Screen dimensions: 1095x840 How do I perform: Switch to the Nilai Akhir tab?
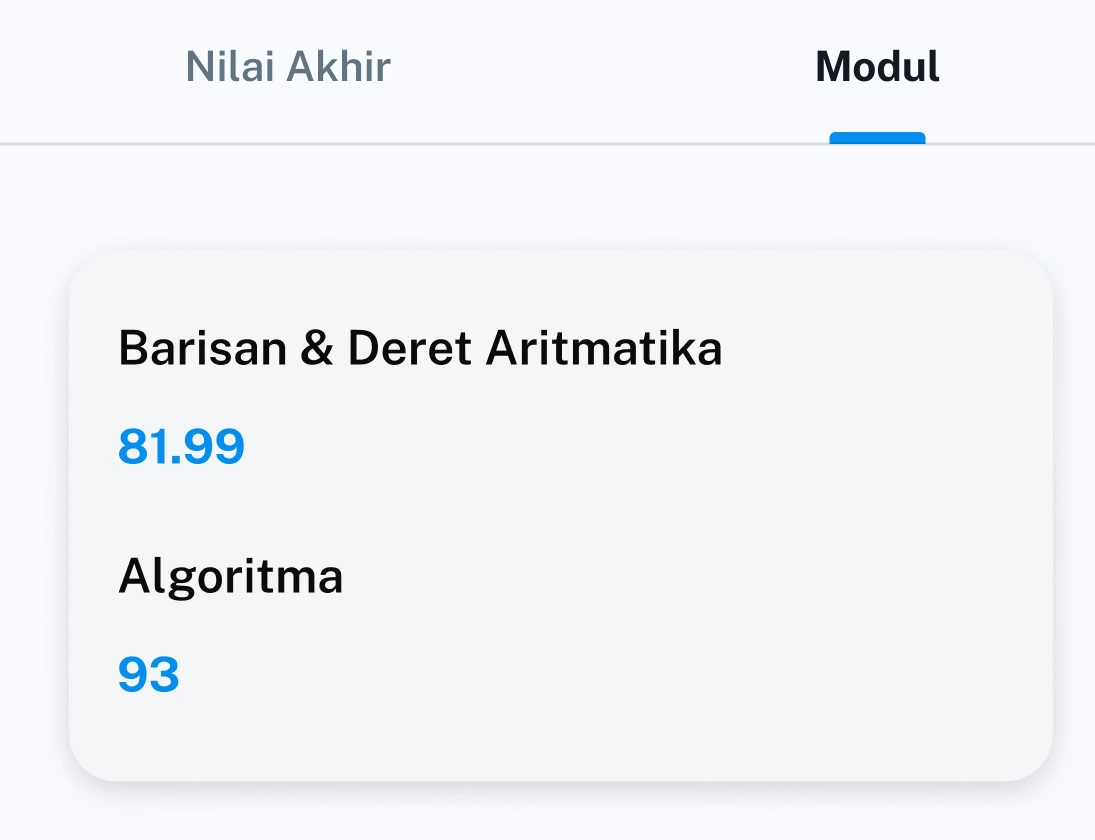(288, 67)
